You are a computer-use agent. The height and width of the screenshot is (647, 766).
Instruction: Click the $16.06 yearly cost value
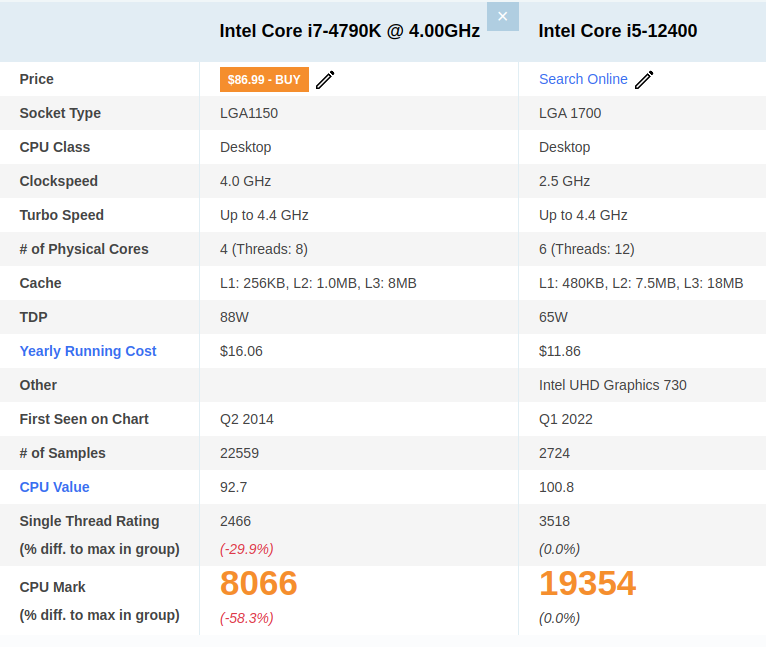coord(241,351)
